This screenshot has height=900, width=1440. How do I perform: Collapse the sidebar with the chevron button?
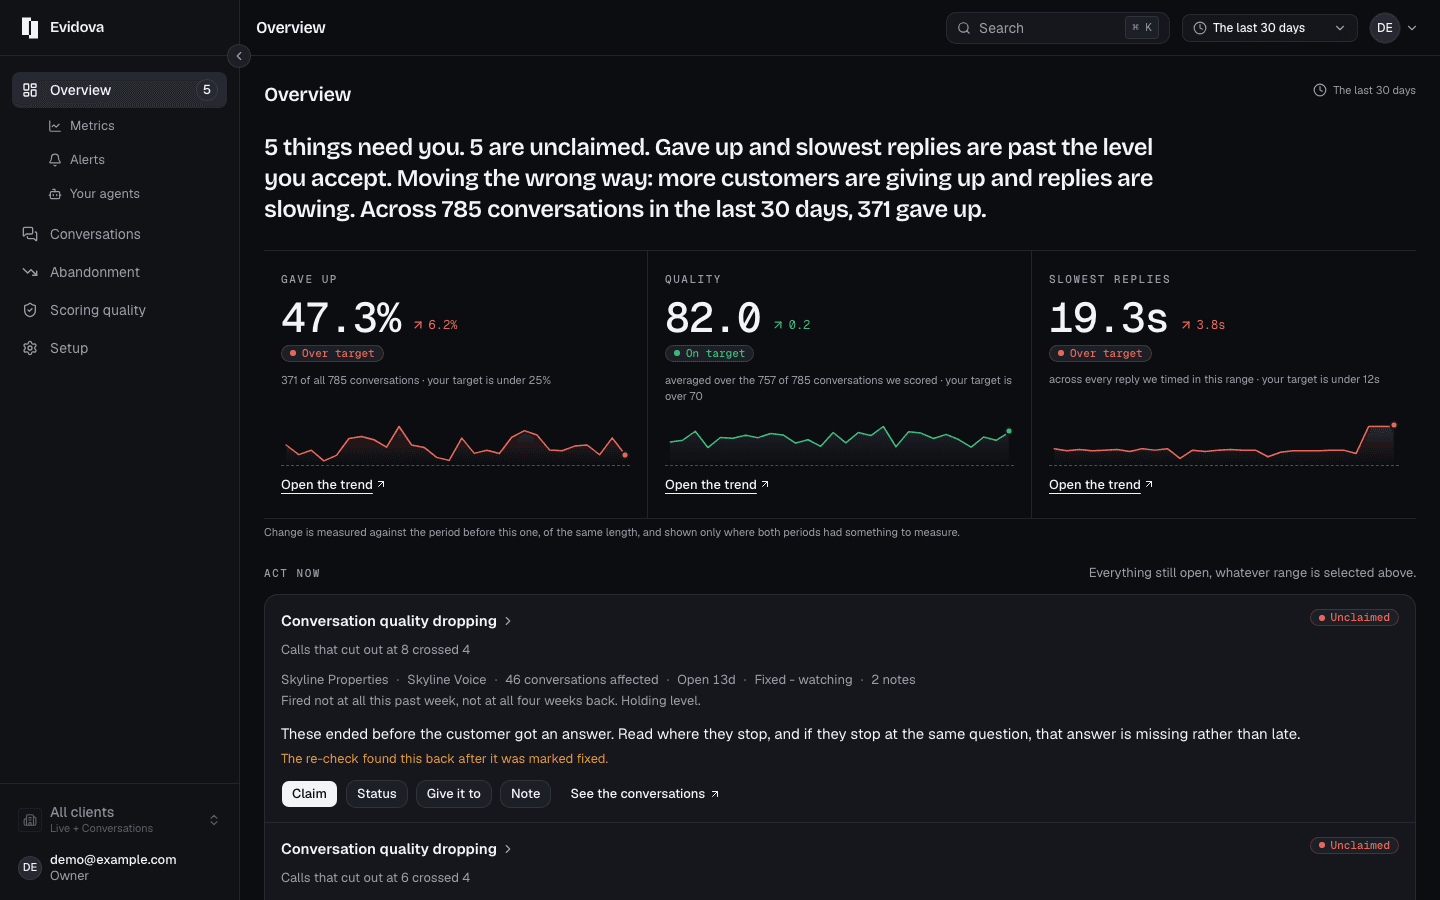pyautogui.click(x=239, y=56)
